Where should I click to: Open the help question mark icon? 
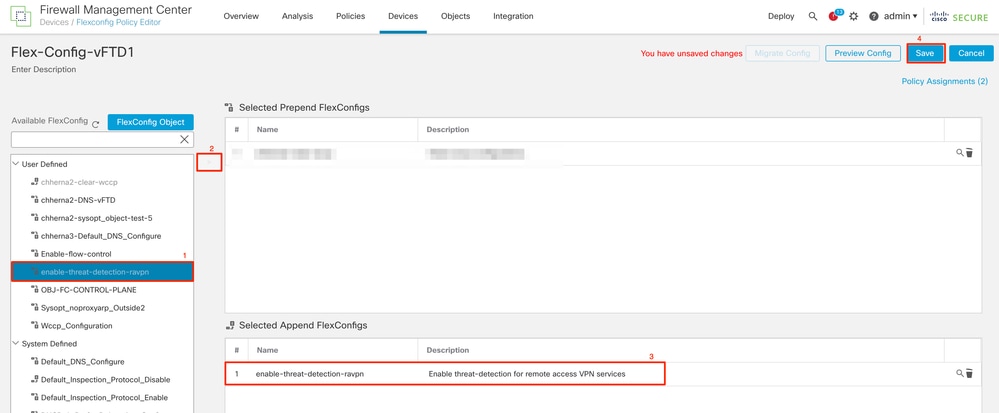[873, 17]
